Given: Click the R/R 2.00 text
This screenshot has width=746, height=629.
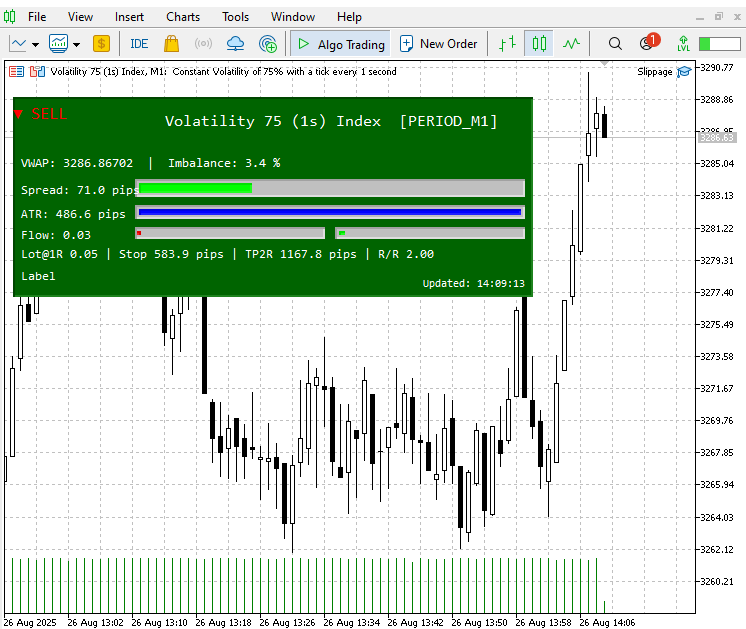Looking at the screenshot, I should tap(406, 254).
